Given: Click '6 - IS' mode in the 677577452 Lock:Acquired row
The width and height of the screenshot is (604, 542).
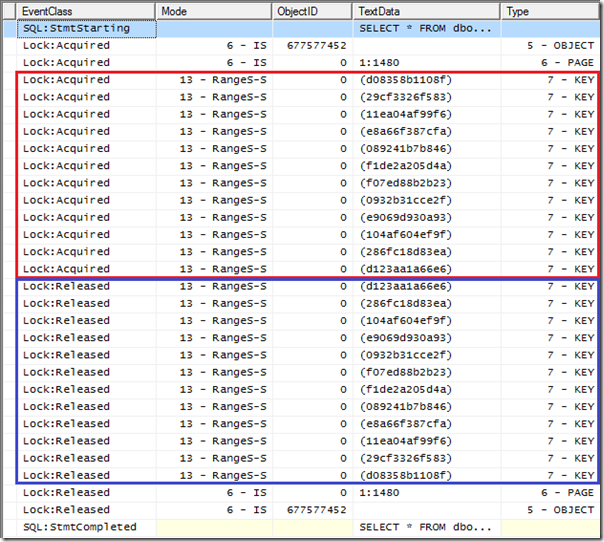Looking at the screenshot, I should (x=247, y=45).
